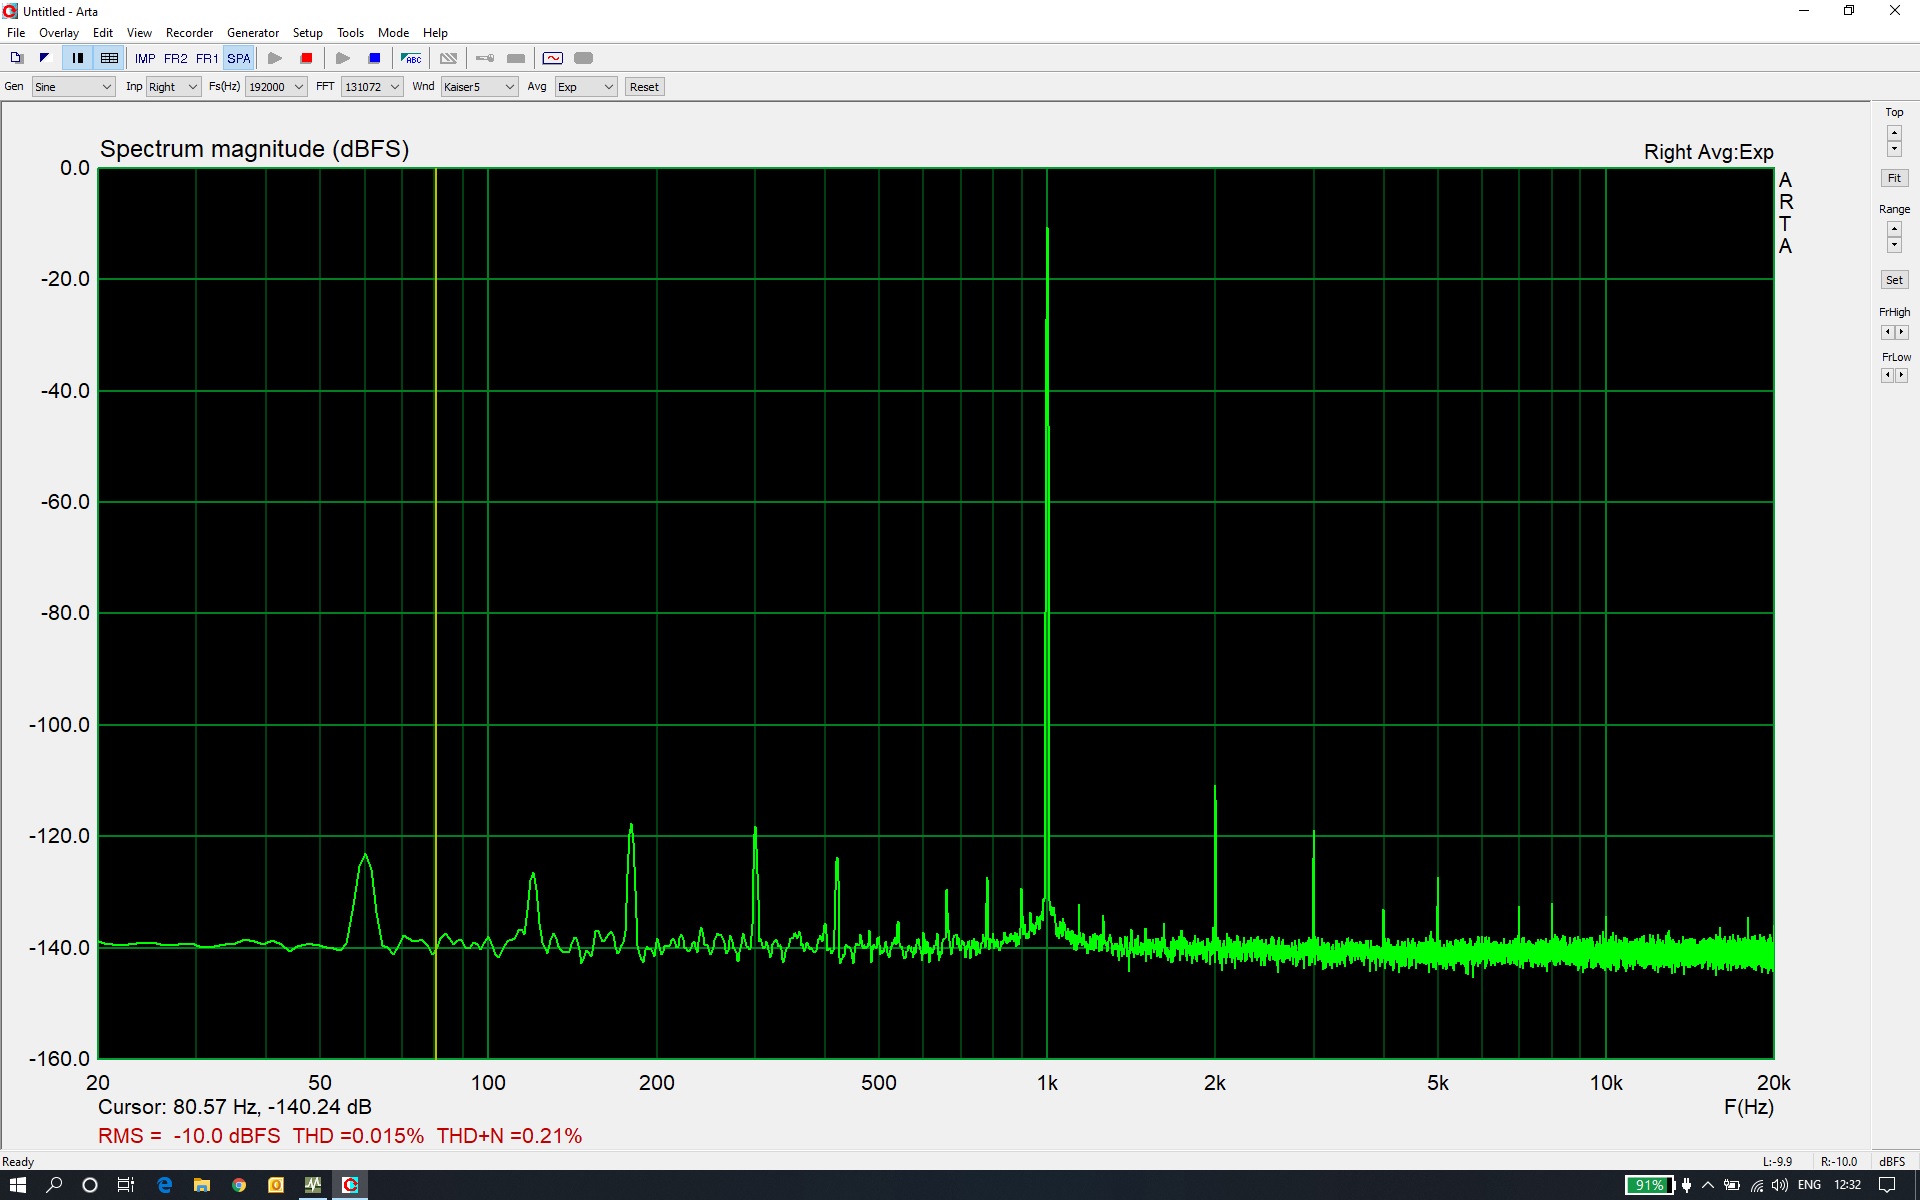1920x1200 pixels.
Task: Click the Set button
Action: (x=1894, y=280)
